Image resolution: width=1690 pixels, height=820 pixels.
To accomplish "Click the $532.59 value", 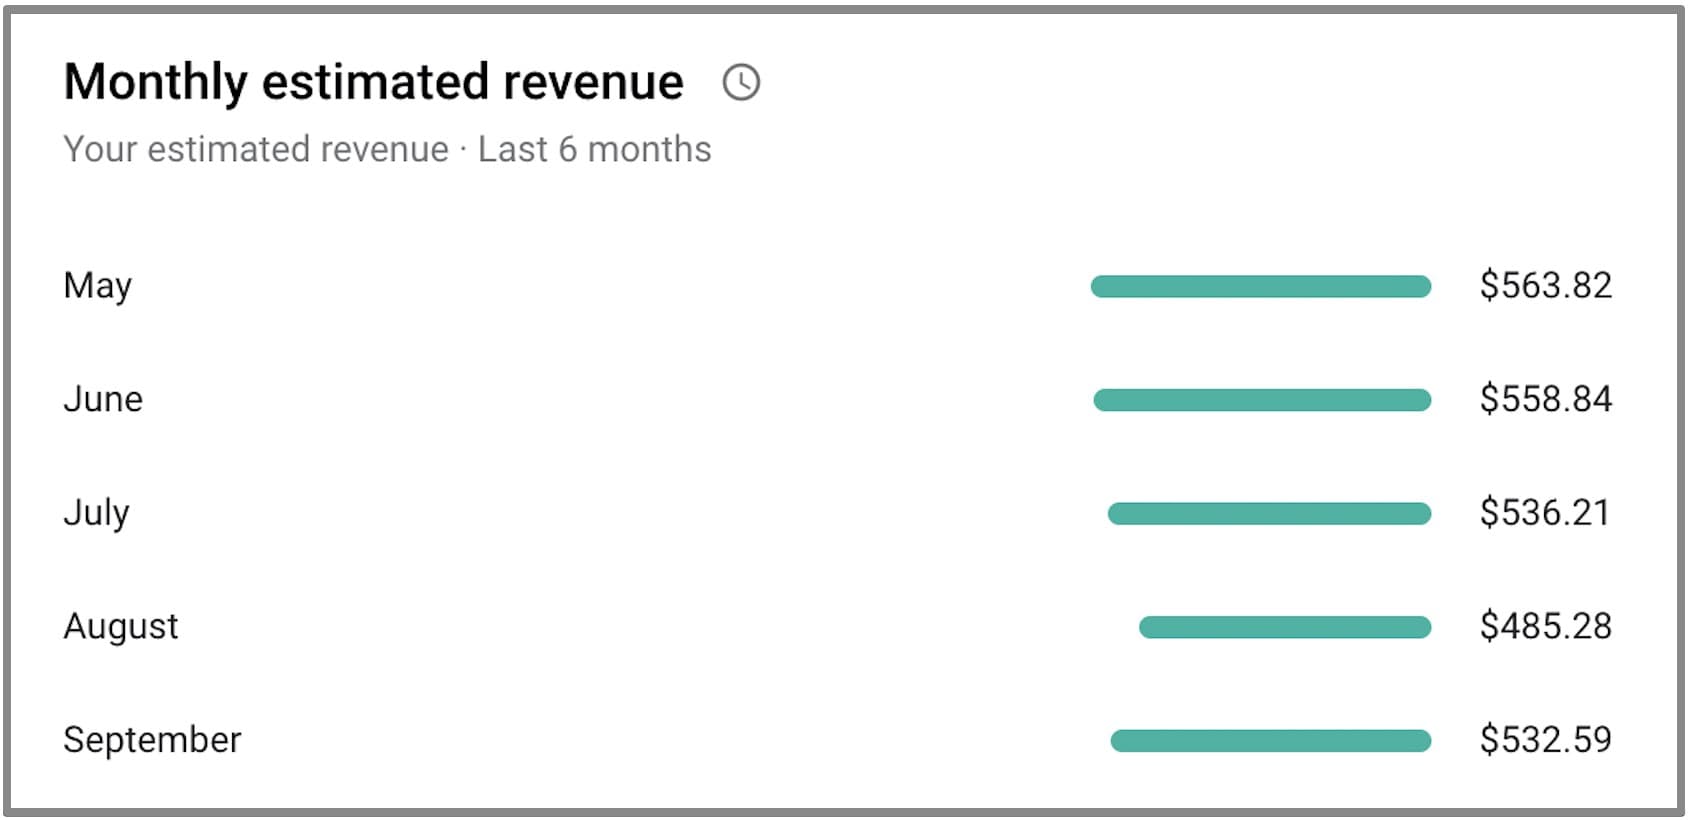I will 1546,740.
